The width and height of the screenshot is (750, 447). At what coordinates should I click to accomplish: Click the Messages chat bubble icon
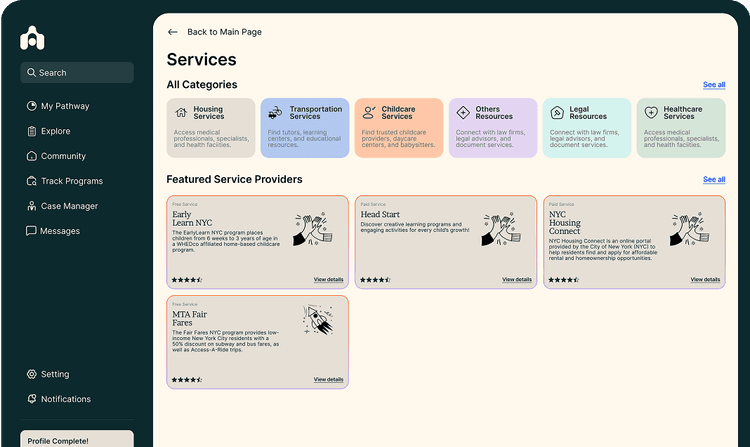click(31, 231)
